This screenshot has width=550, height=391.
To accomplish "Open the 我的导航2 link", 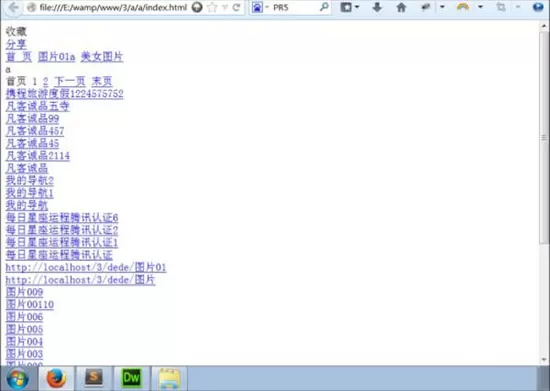I will [30, 181].
